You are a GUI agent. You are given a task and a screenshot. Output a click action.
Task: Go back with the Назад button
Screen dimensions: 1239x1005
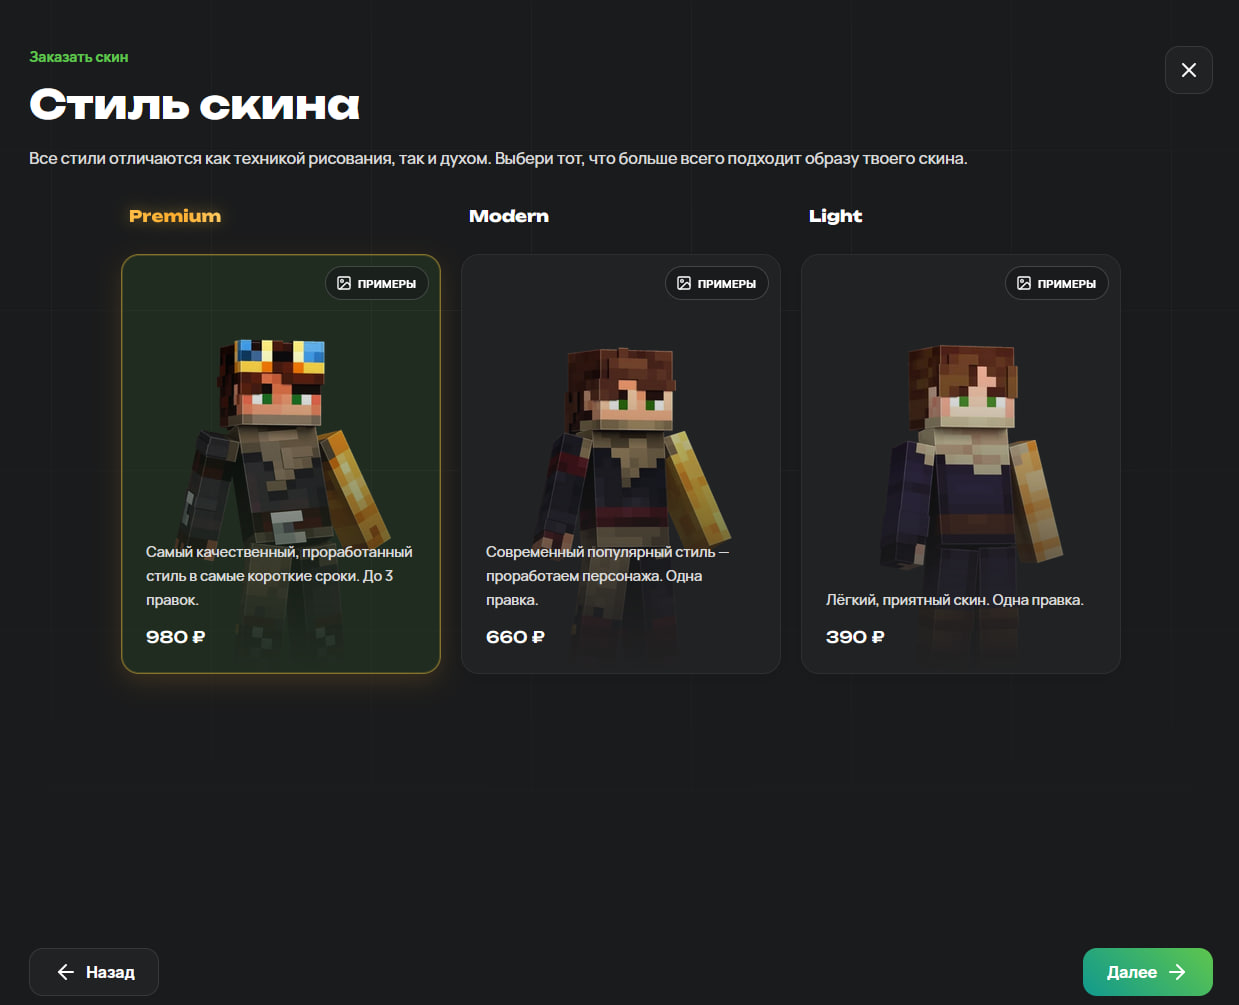pyautogui.click(x=94, y=972)
